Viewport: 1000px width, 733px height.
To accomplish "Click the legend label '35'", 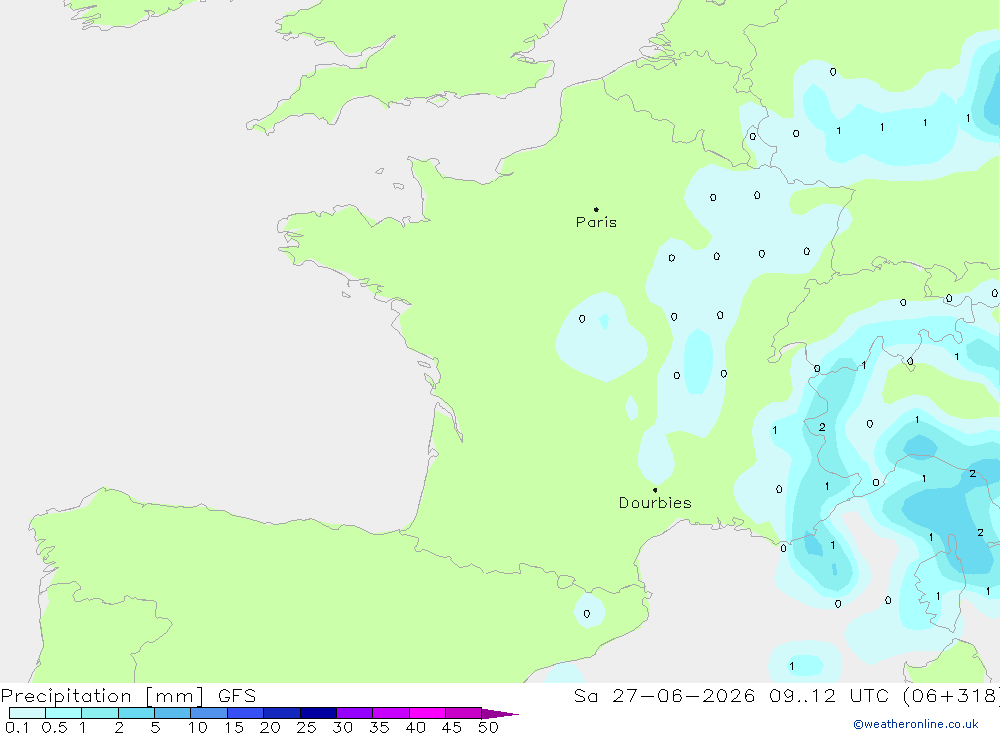I will 379,727.
